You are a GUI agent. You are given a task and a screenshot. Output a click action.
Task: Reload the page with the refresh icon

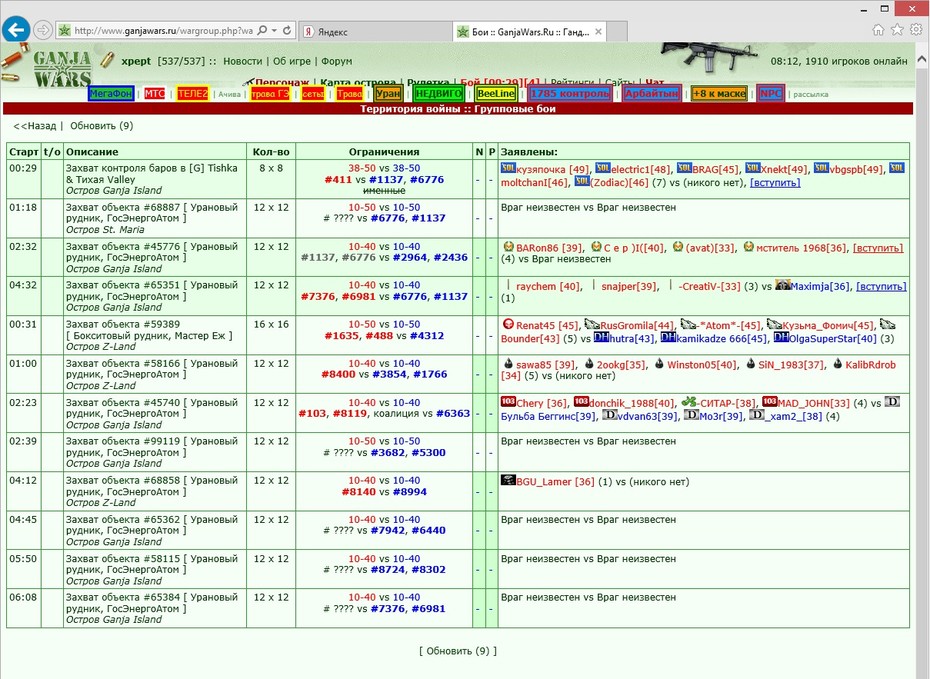tap(287, 30)
